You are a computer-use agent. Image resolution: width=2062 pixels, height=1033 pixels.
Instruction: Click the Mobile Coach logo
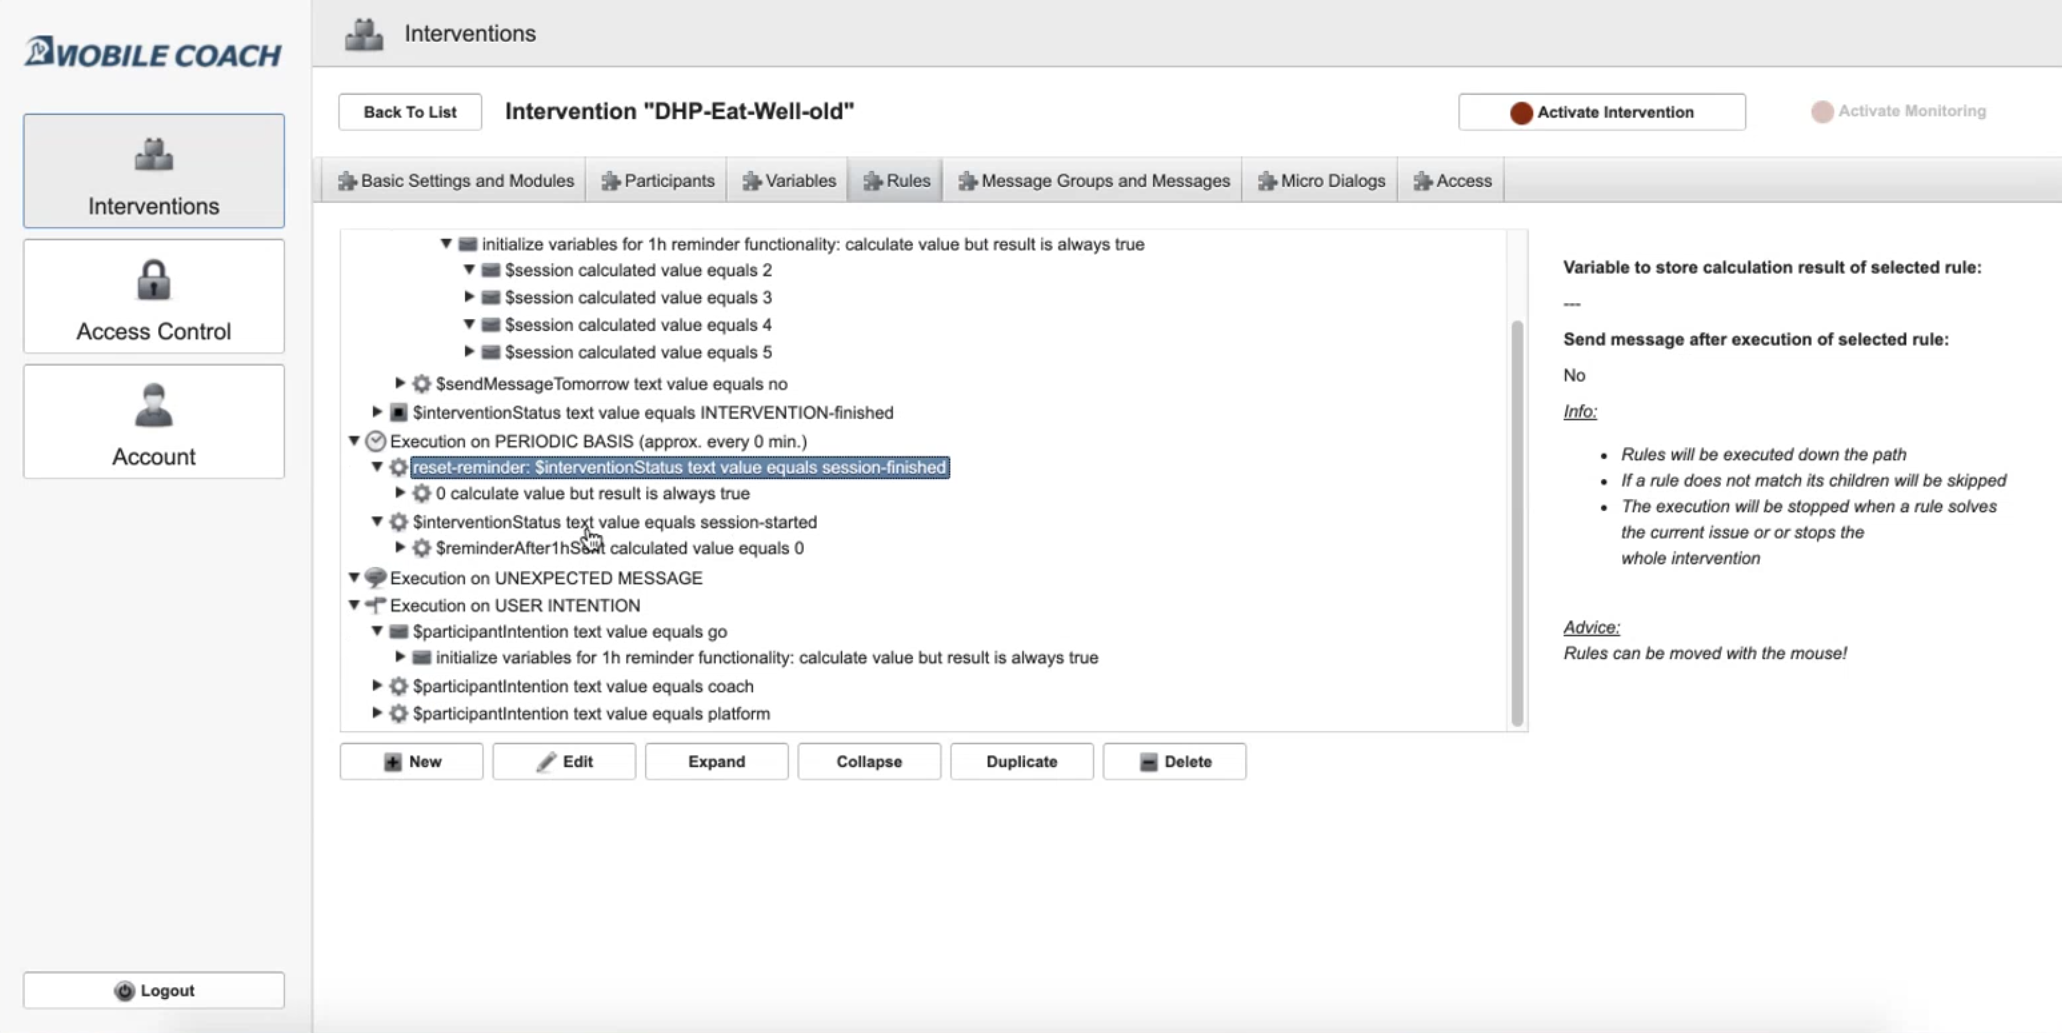pos(154,53)
